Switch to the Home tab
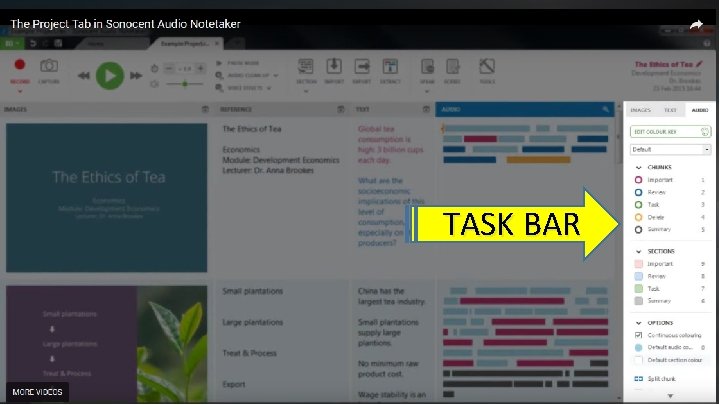This screenshot has height=405, width=720. [x=96, y=44]
